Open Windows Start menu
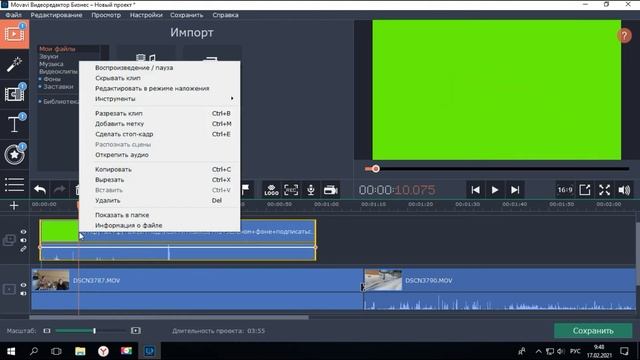 (11, 351)
